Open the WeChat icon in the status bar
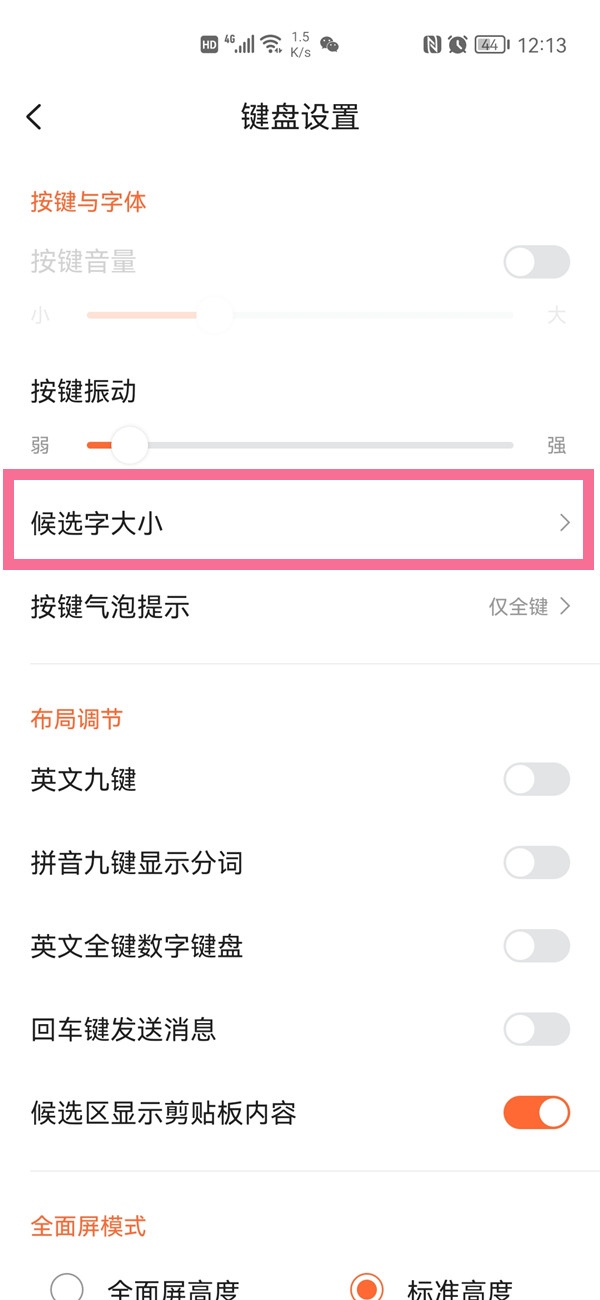600x1300 pixels. click(x=330, y=46)
